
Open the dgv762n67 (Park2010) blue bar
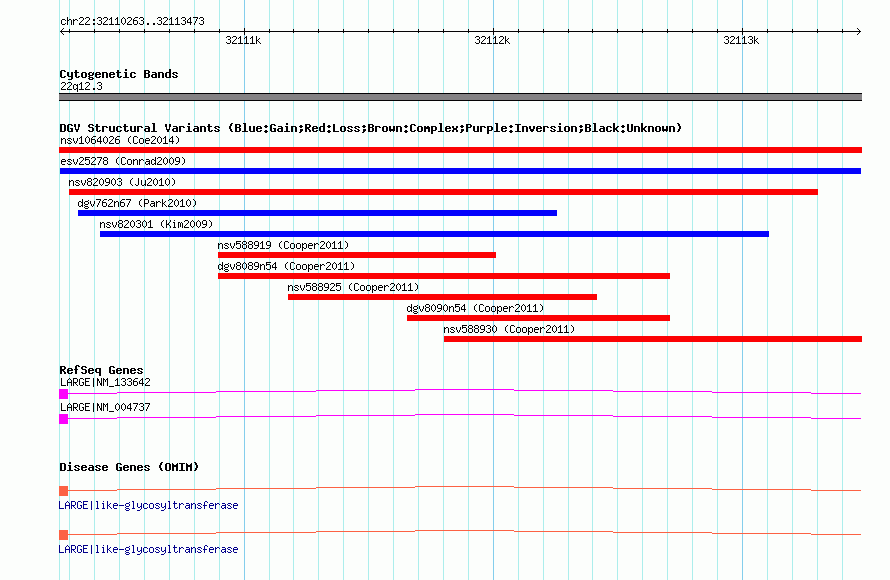[x=317, y=213]
